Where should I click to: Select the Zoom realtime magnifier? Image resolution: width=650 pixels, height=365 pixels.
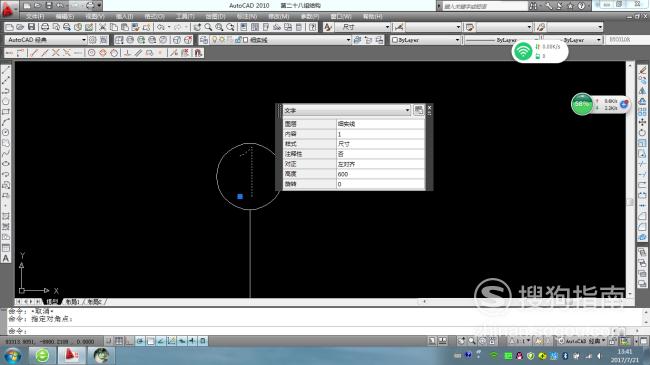(x=208, y=27)
